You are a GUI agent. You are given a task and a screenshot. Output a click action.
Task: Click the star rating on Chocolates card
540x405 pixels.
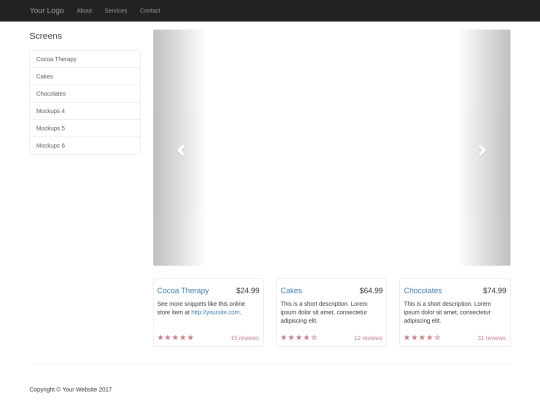click(422, 338)
